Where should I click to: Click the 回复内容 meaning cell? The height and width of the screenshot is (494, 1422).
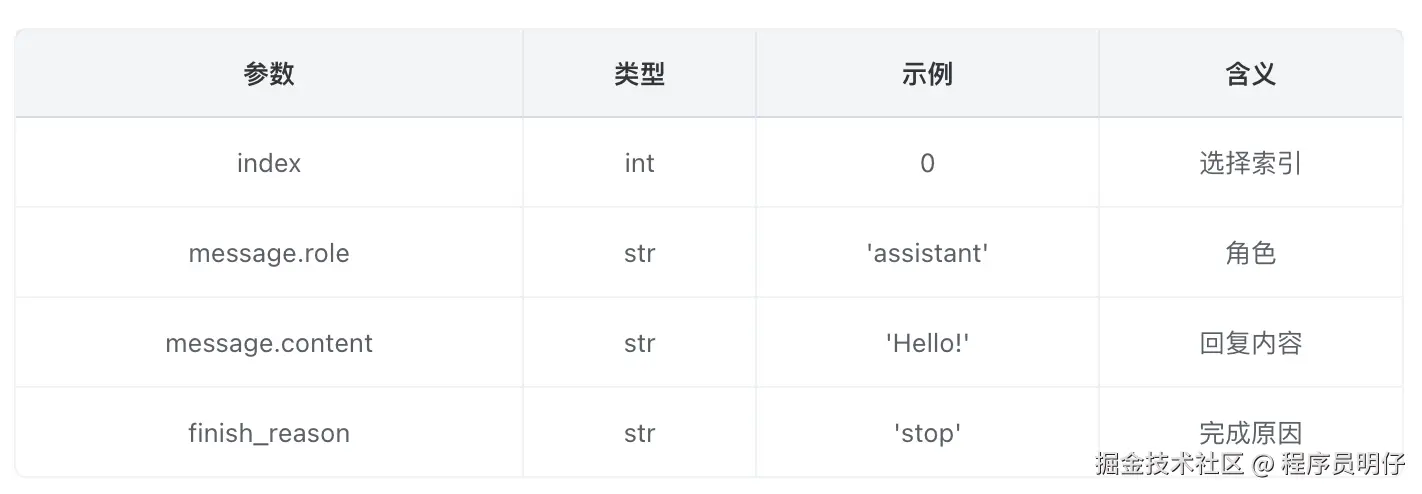[x=1250, y=343]
